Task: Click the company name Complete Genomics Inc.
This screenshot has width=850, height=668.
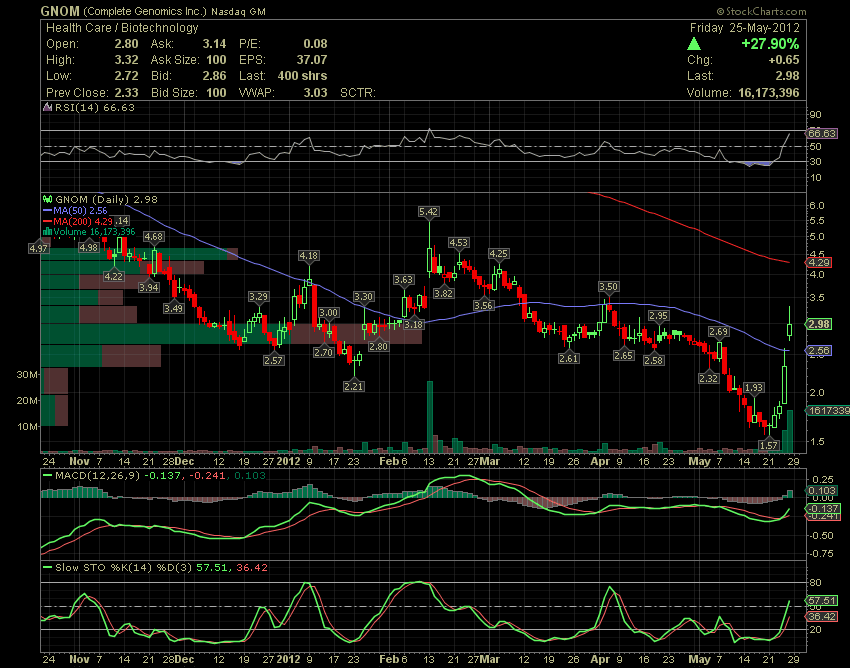Action: coord(145,11)
